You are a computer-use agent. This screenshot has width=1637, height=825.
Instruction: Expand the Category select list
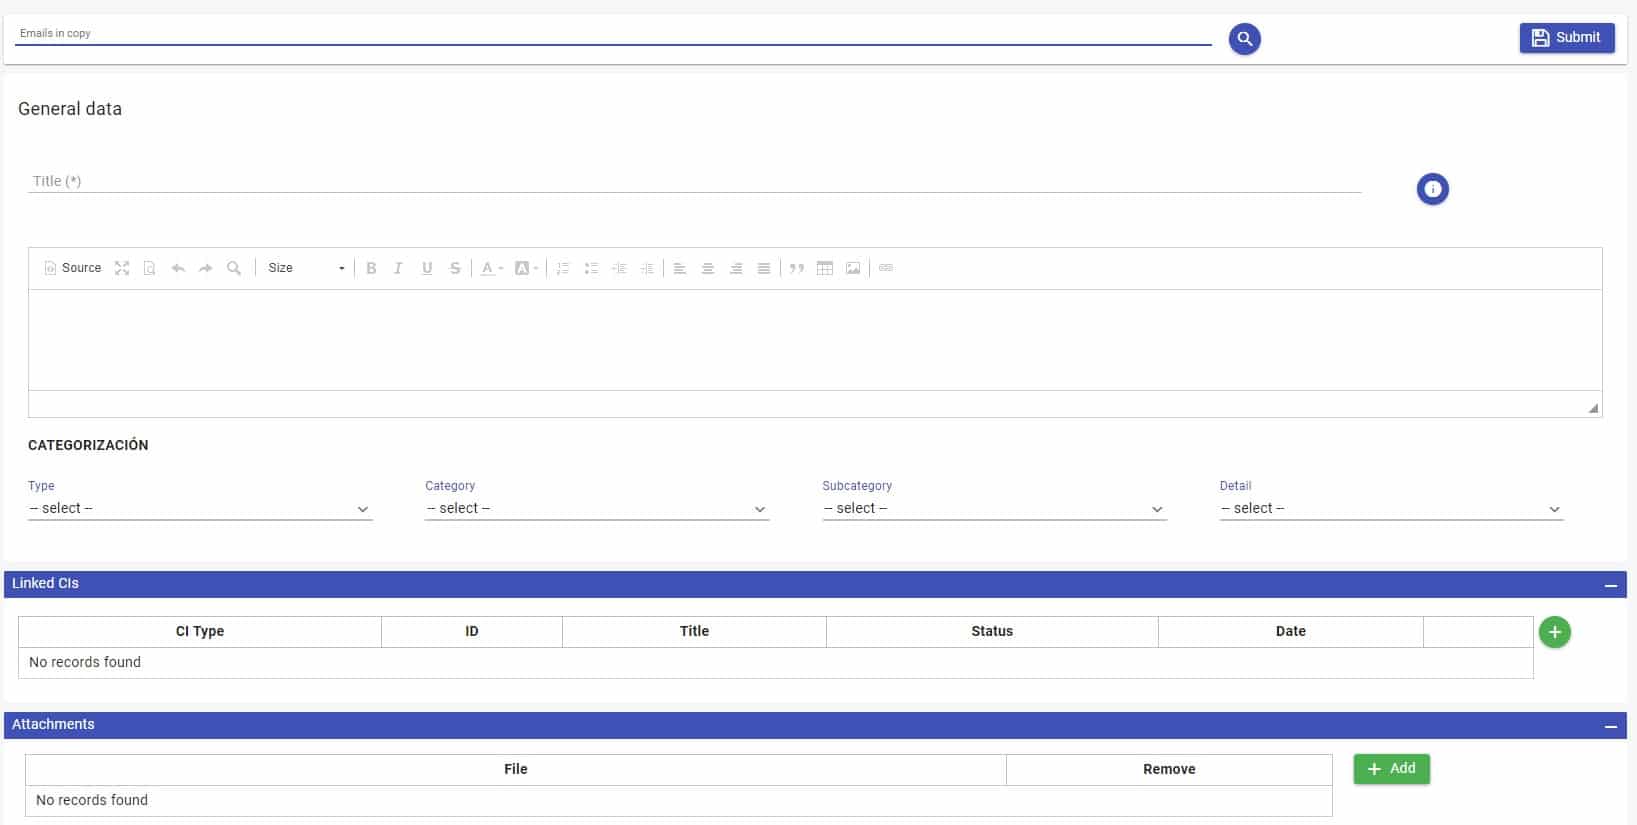coord(596,508)
